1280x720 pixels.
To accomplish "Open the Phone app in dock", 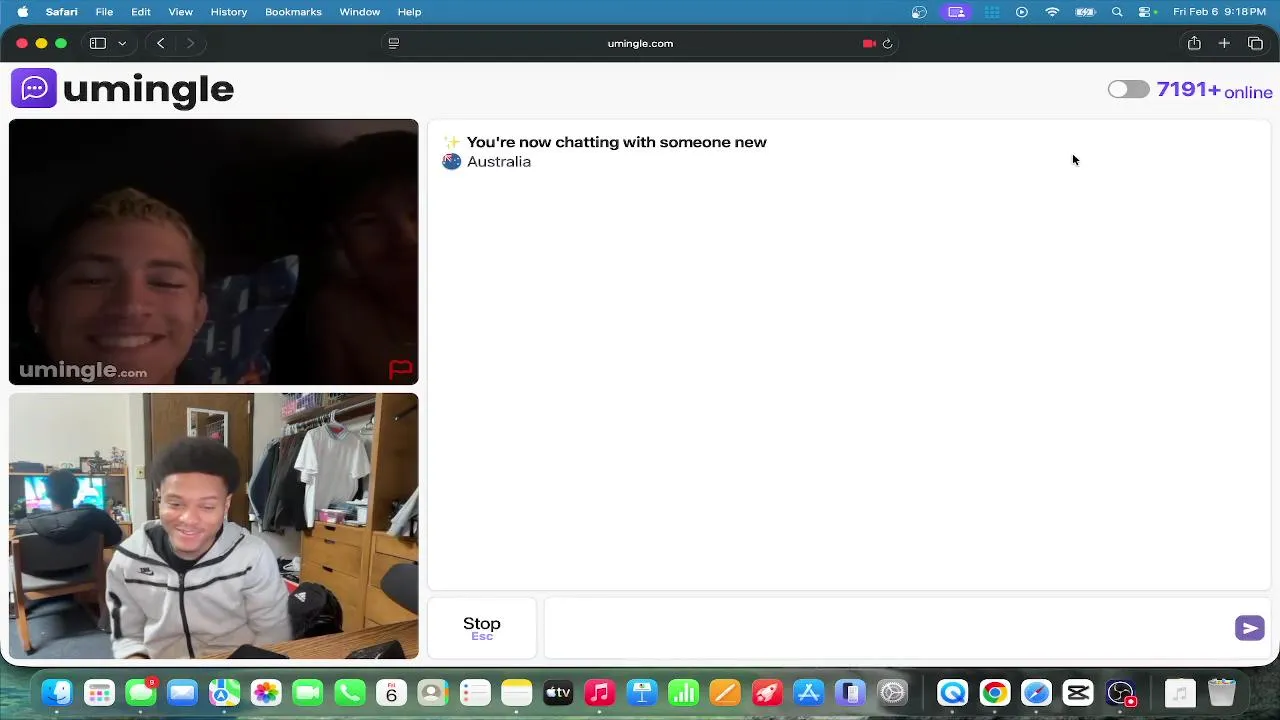I will tap(349, 693).
